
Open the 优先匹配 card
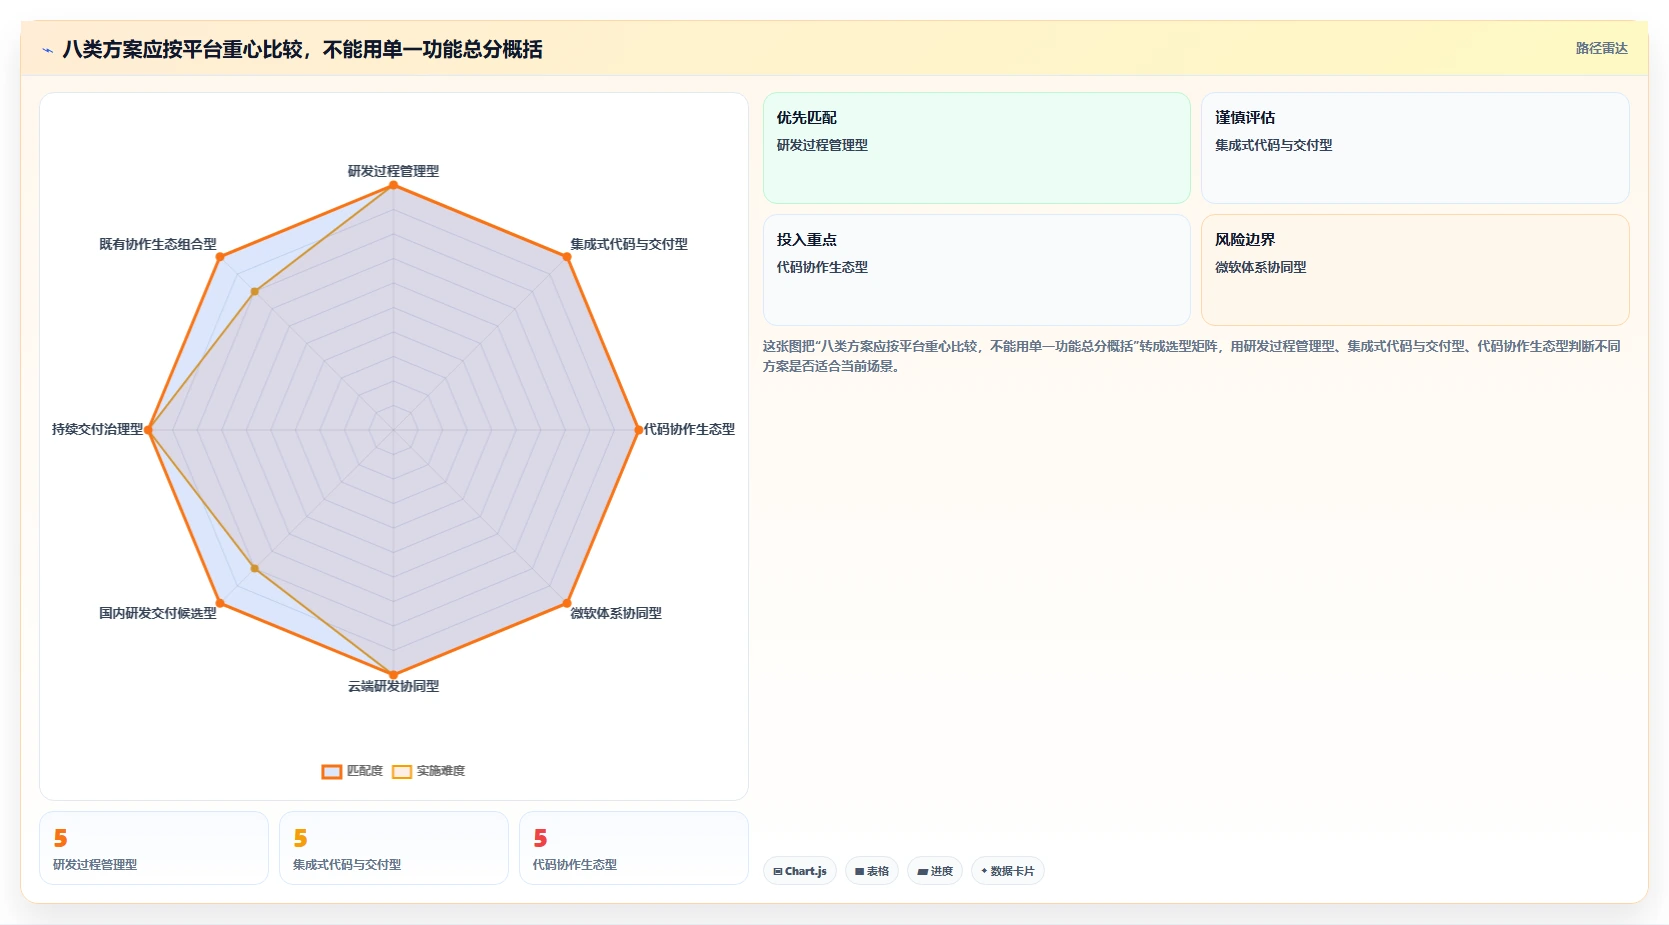(977, 148)
